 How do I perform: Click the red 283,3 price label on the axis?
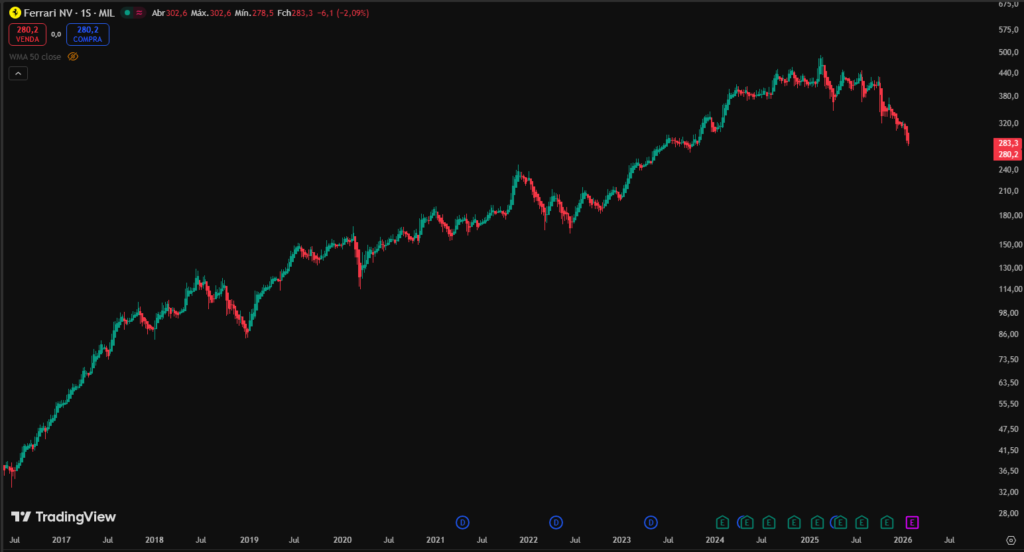coord(1007,144)
